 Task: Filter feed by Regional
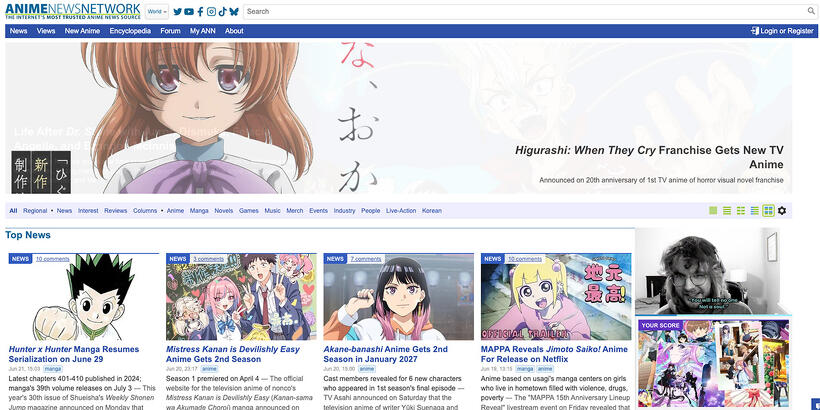[x=35, y=211]
